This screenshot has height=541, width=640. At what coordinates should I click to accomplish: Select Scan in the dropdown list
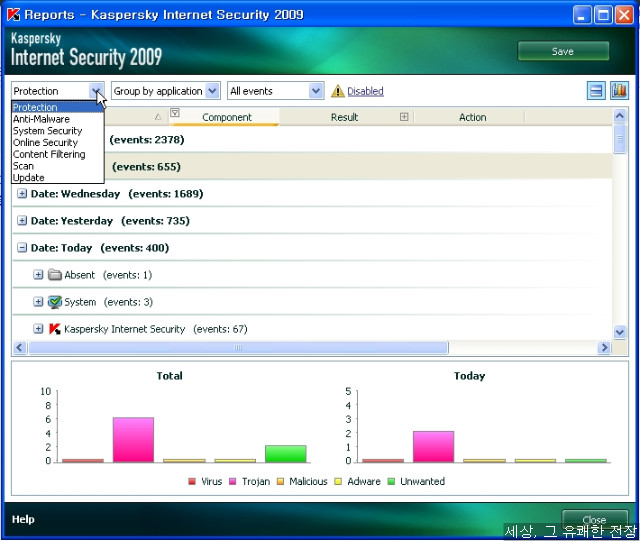click(58, 166)
